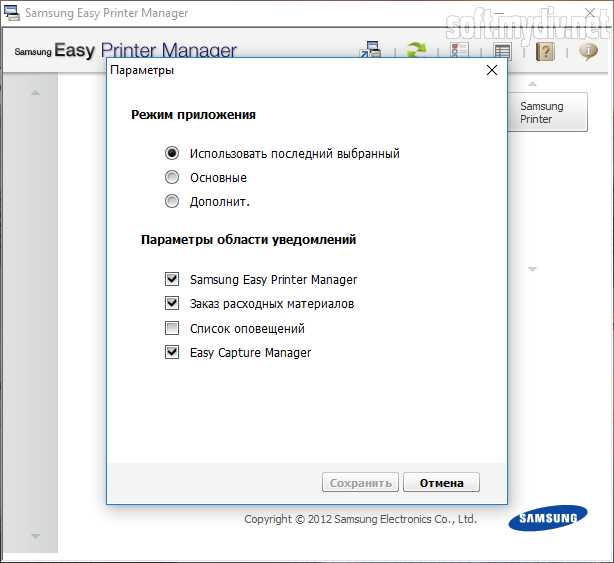Select 'Использовать последний выбранный' radio button
The image size is (614, 563).
(172, 153)
